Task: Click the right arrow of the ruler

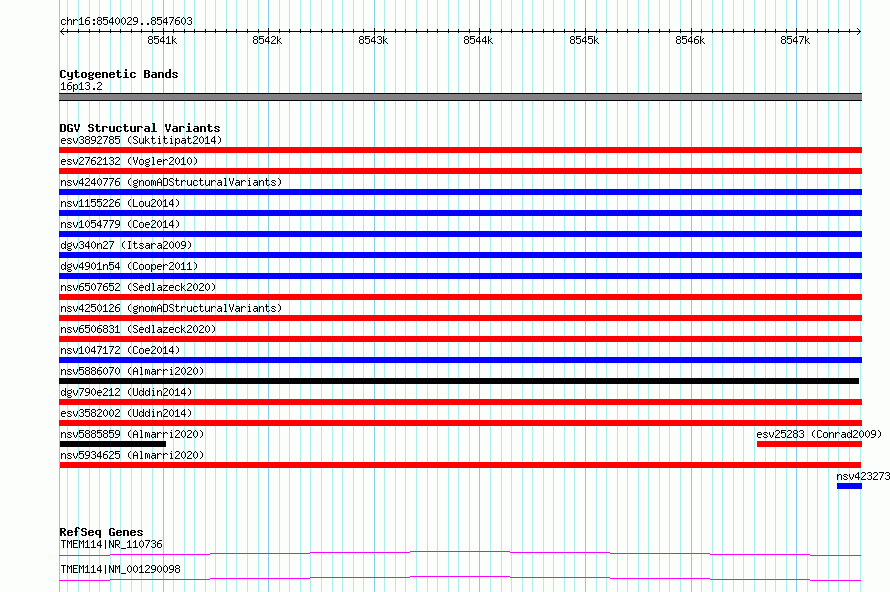Action: click(859, 31)
